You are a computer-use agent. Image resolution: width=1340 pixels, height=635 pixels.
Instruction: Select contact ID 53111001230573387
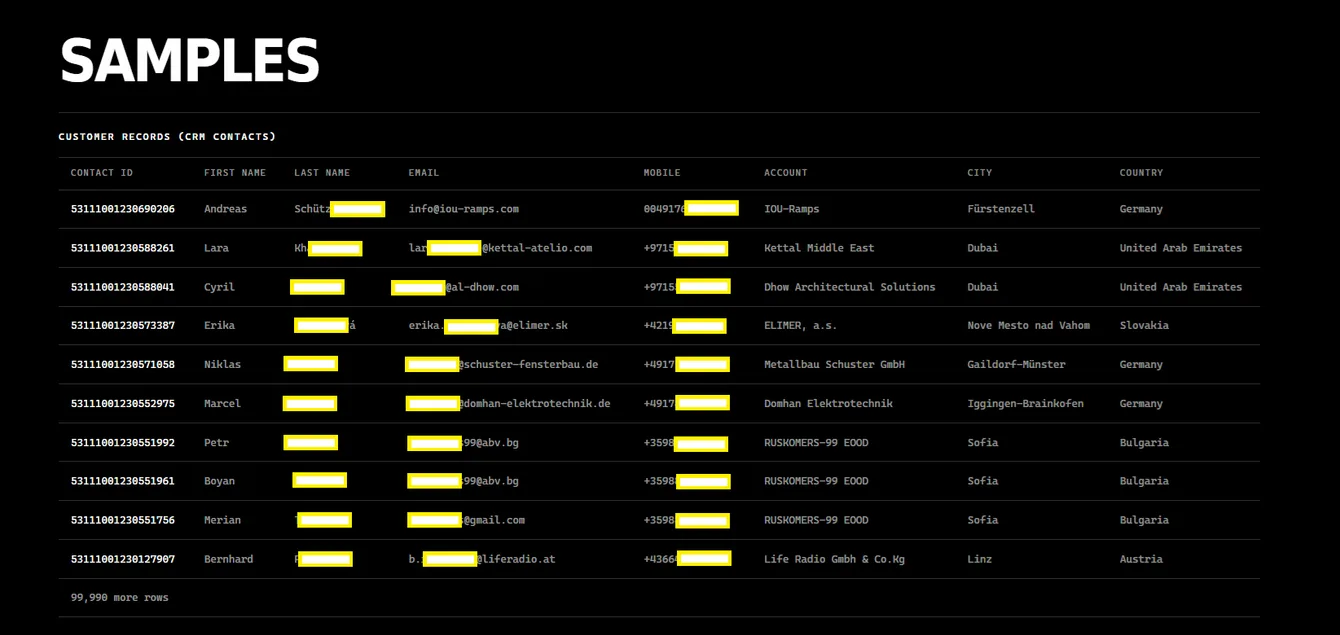pos(123,326)
